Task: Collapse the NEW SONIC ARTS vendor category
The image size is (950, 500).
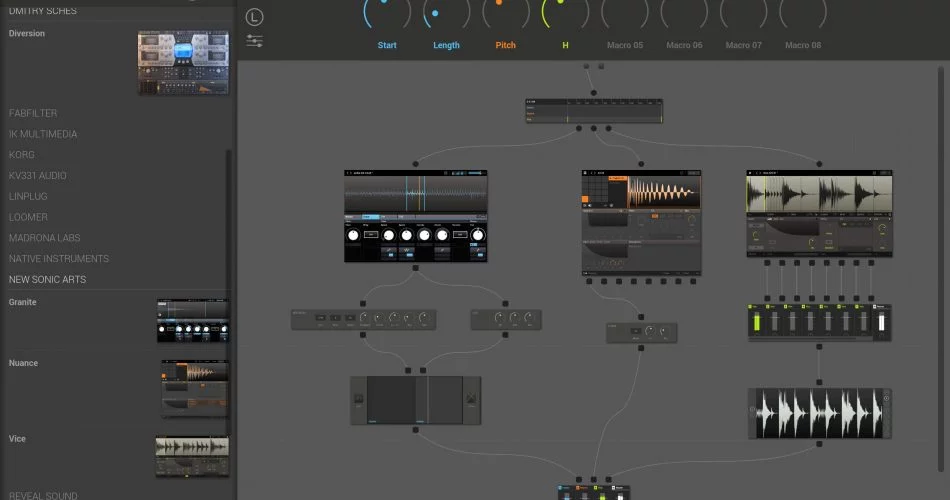Action: tap(47, 279)
